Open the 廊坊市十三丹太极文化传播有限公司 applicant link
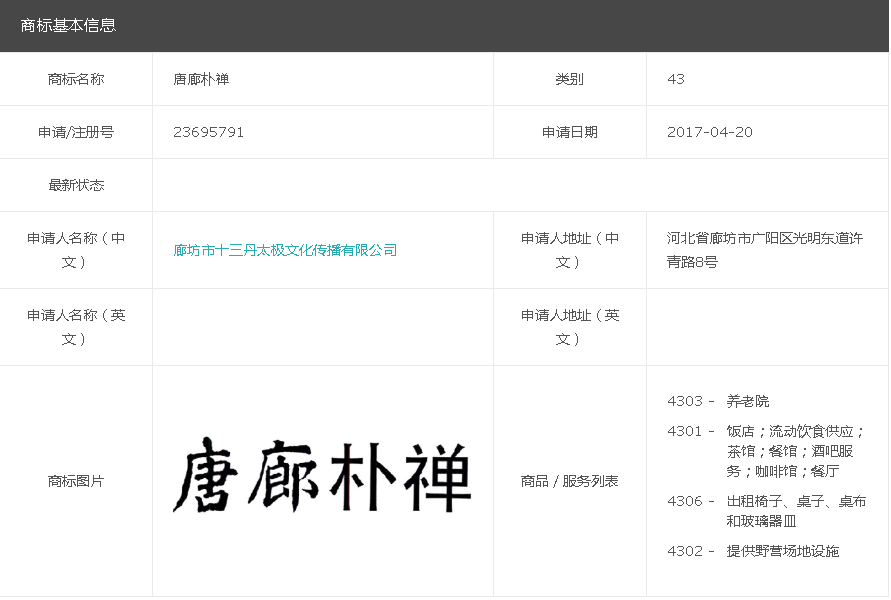 click(285, 250)
